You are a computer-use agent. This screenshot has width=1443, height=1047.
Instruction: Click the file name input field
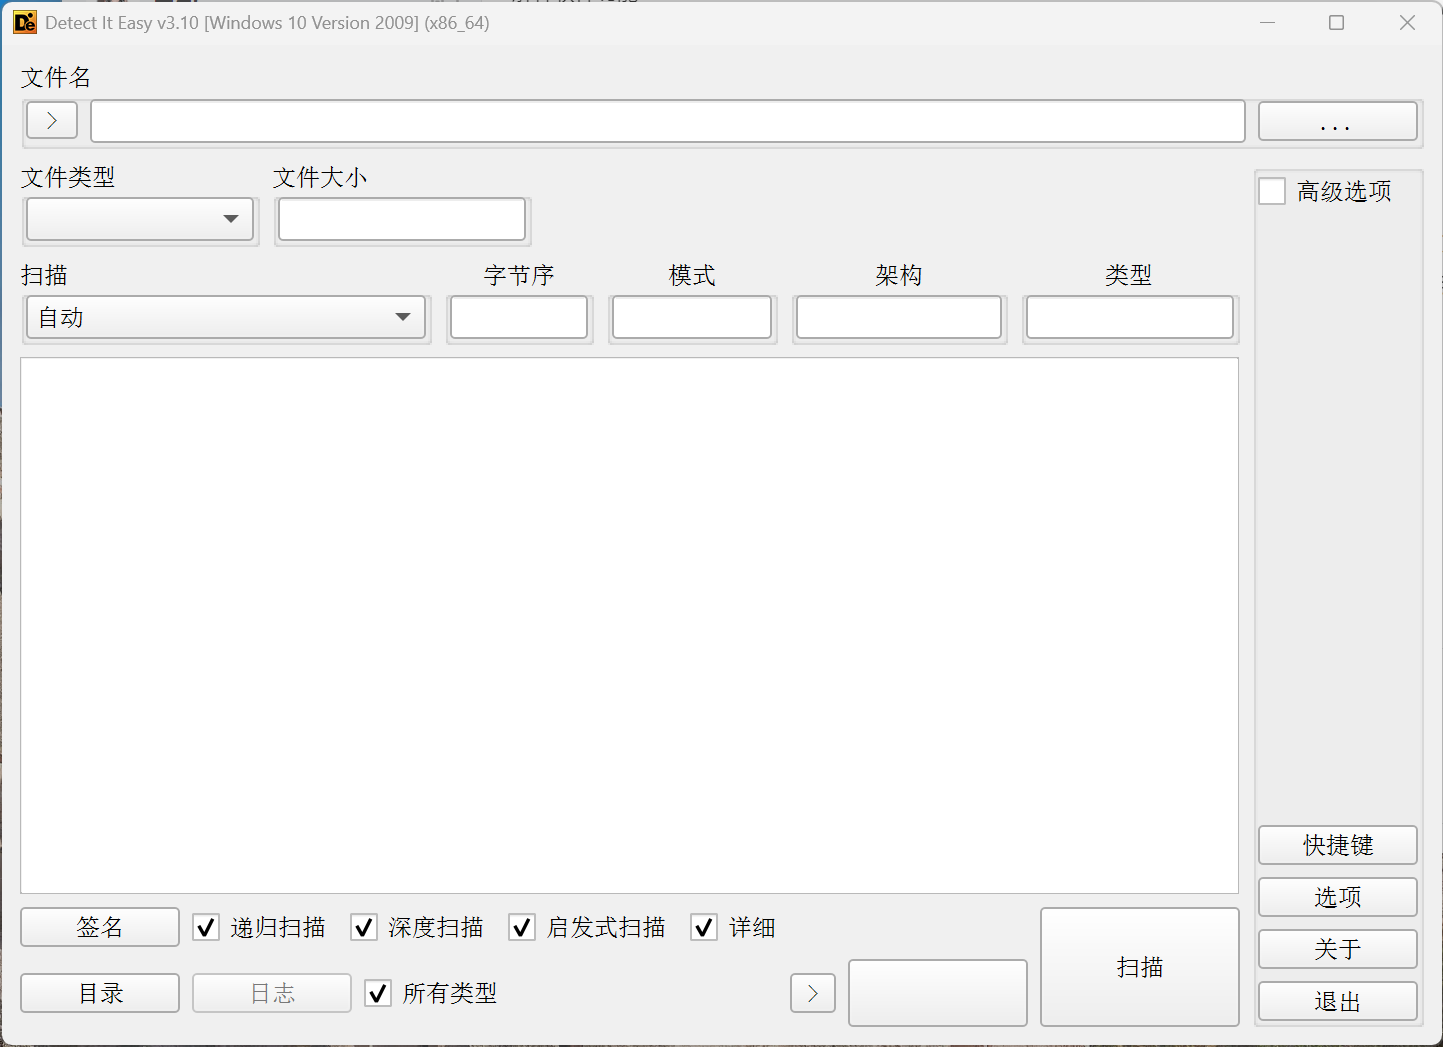pyautogui.click(x=668, y=121)
